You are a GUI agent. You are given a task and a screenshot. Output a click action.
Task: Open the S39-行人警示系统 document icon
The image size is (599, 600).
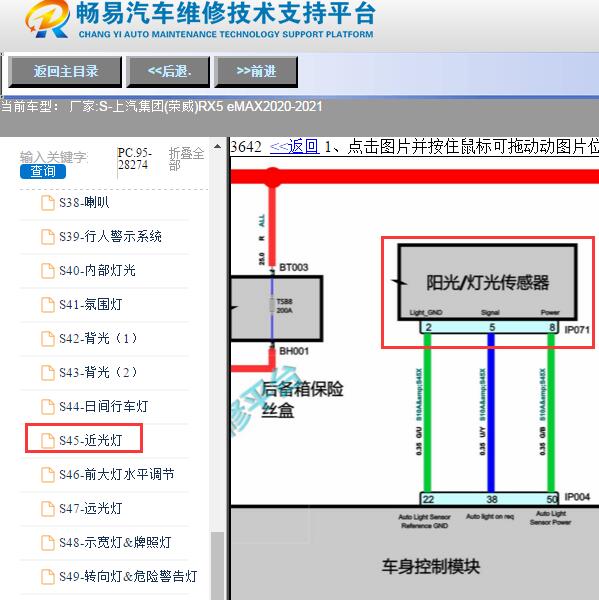48,236
